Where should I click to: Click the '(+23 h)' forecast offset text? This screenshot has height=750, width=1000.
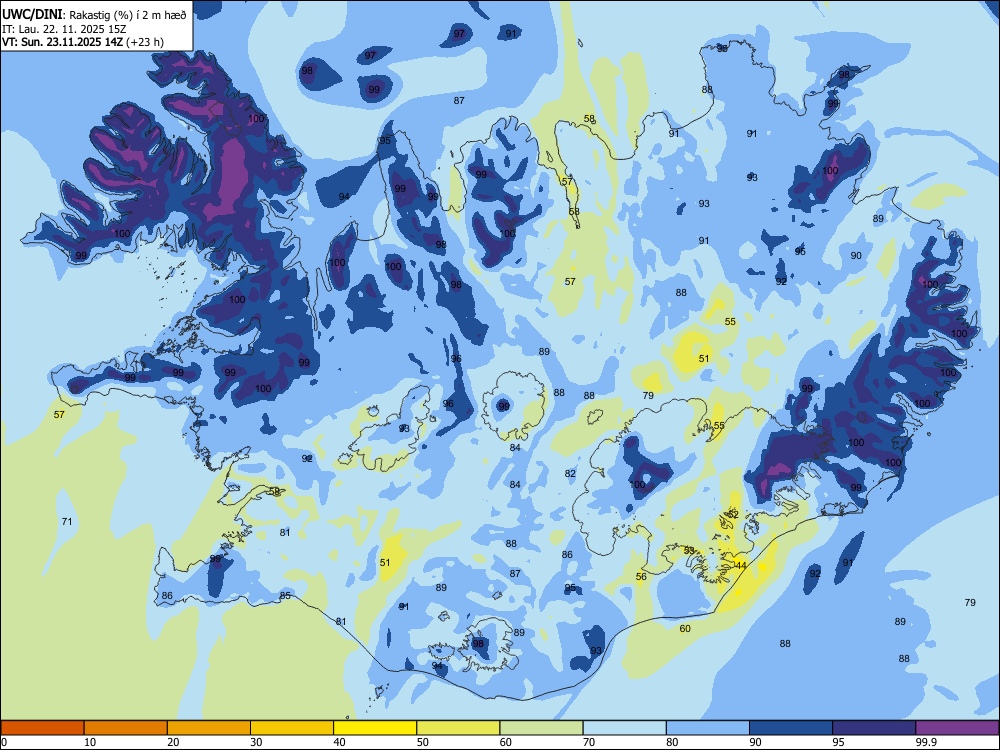145,42
